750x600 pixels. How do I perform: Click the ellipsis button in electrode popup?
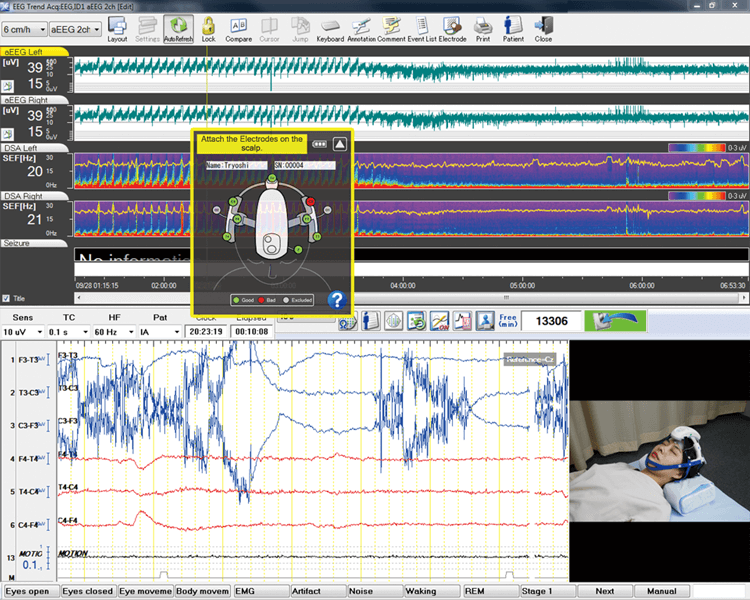point(320,144)
